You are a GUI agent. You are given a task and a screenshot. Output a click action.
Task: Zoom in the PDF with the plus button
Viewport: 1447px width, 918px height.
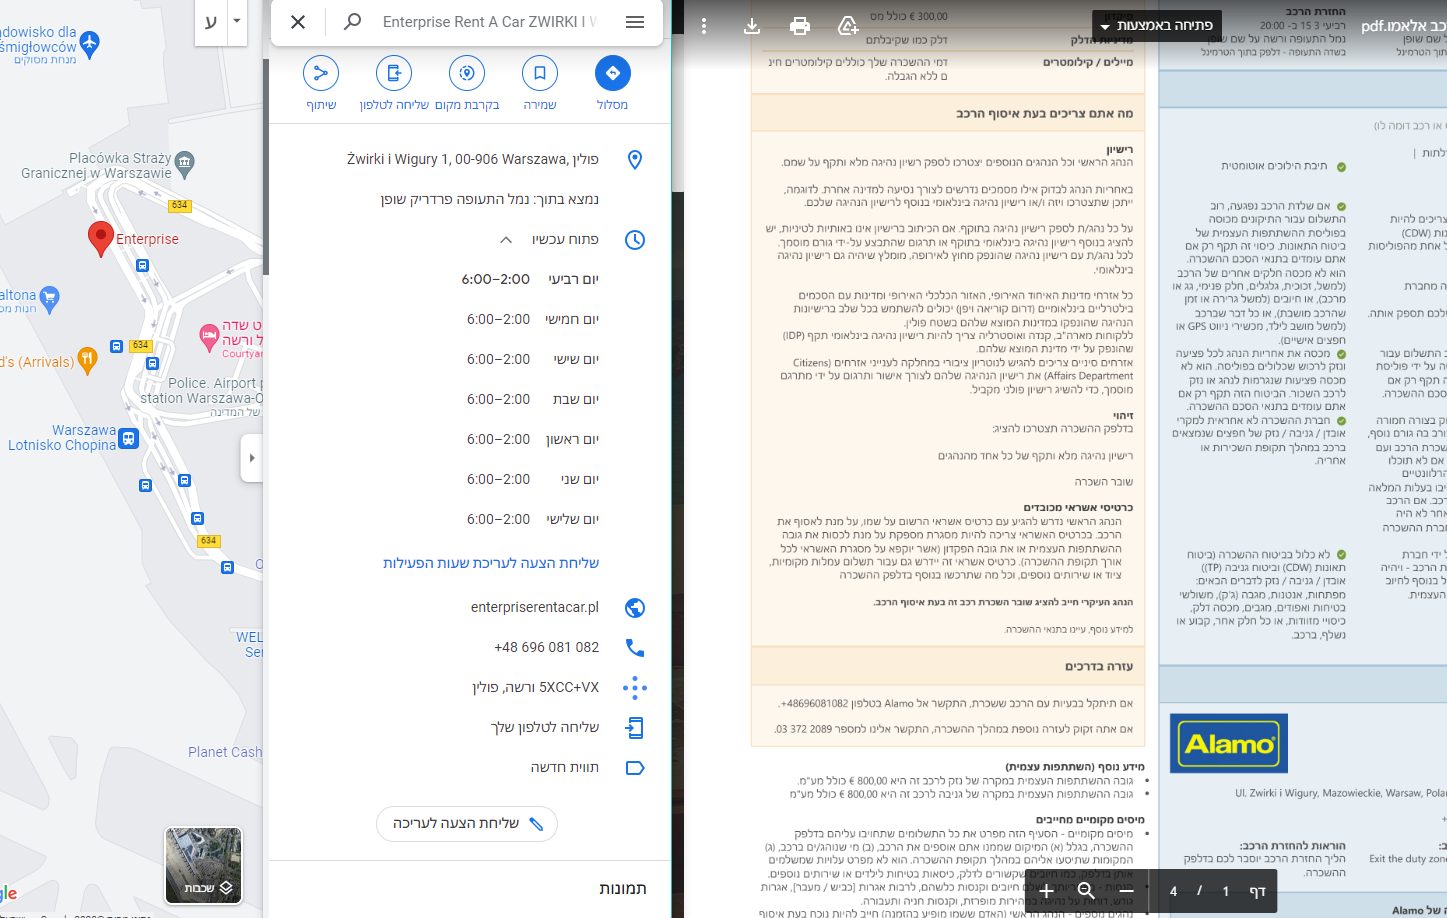pos(1046,890)
